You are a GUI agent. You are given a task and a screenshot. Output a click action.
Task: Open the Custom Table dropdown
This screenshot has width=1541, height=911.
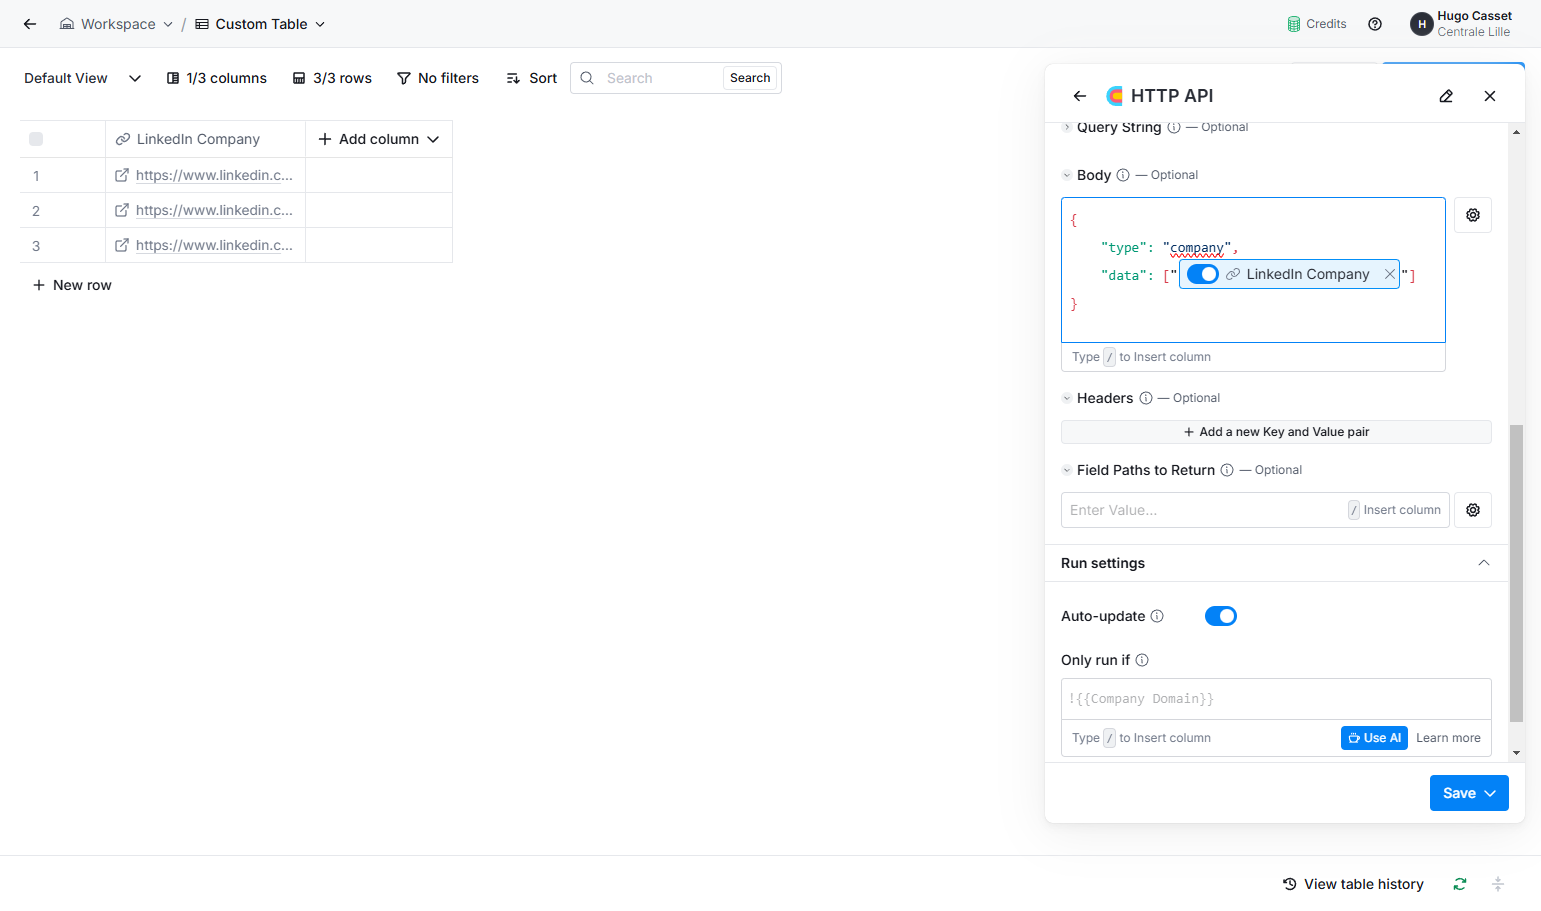point(260,24)
